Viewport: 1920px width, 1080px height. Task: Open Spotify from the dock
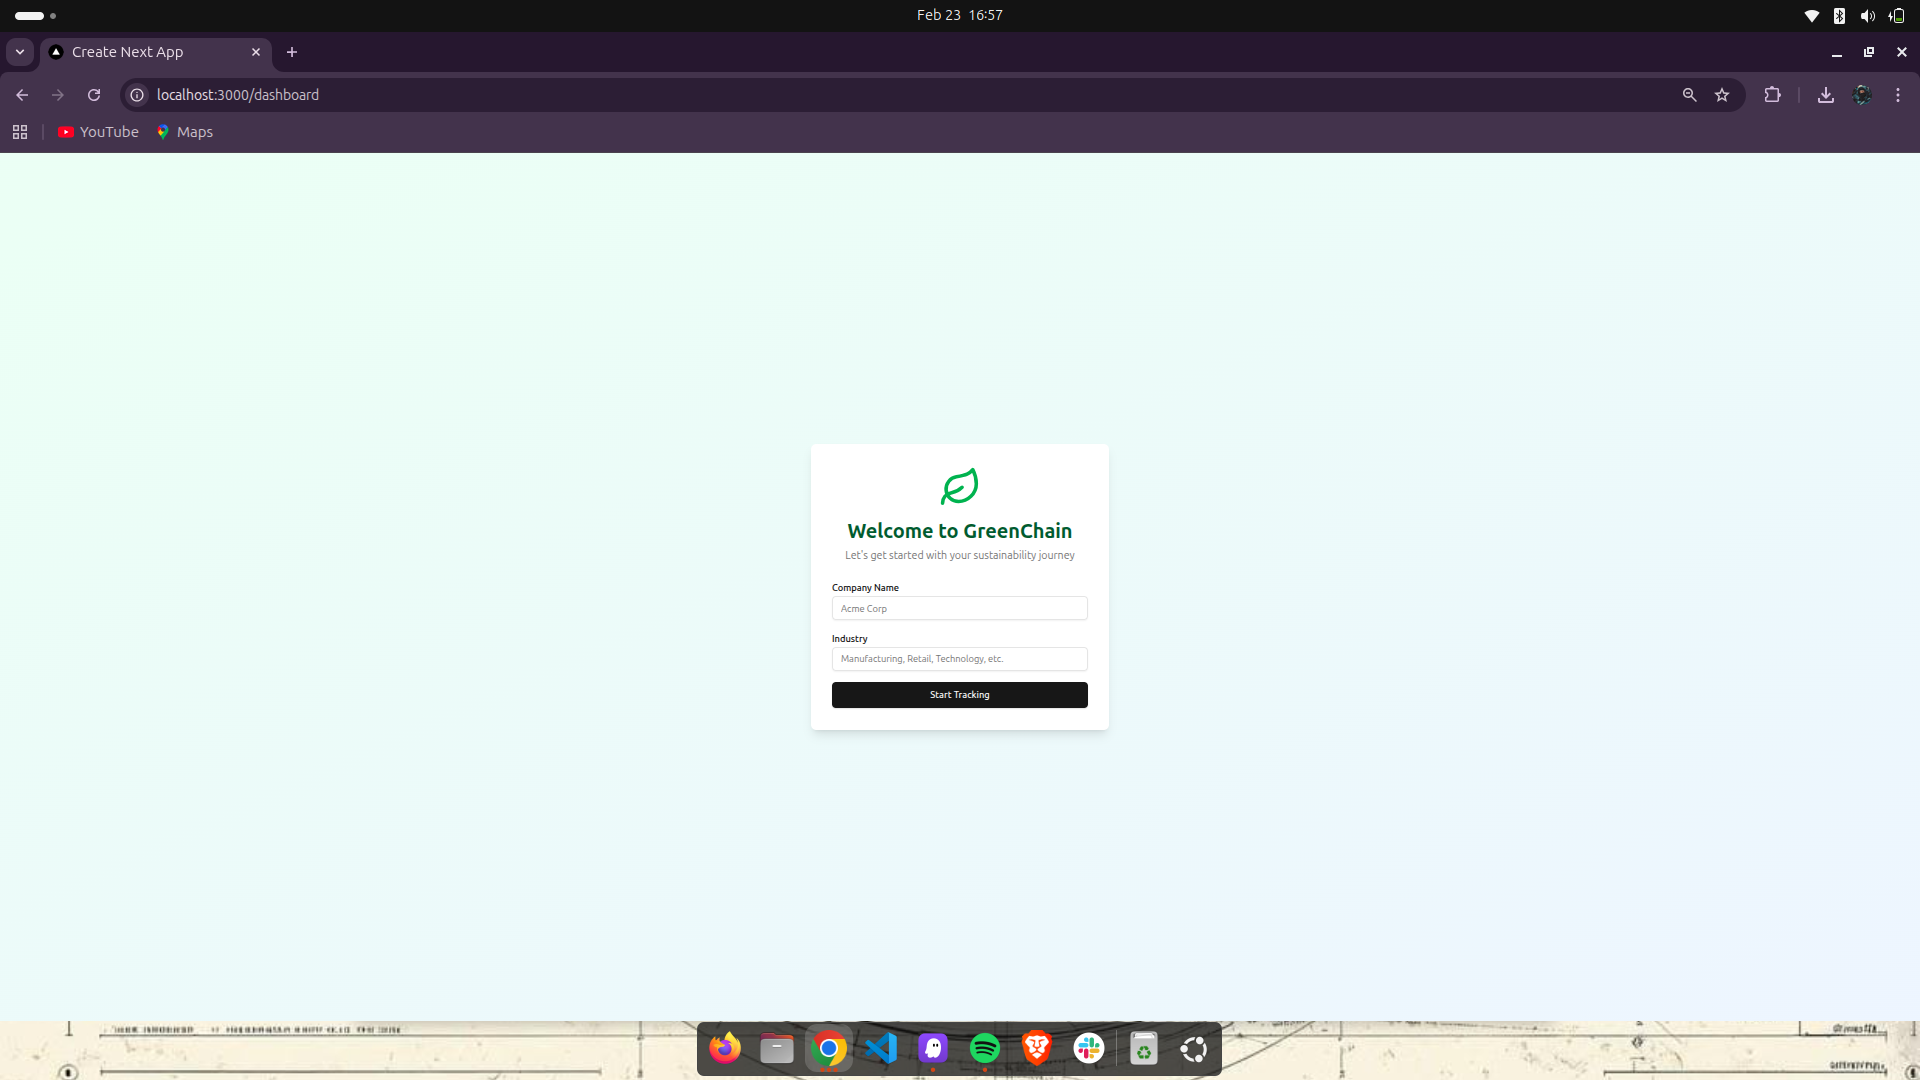click(985, 1048)
